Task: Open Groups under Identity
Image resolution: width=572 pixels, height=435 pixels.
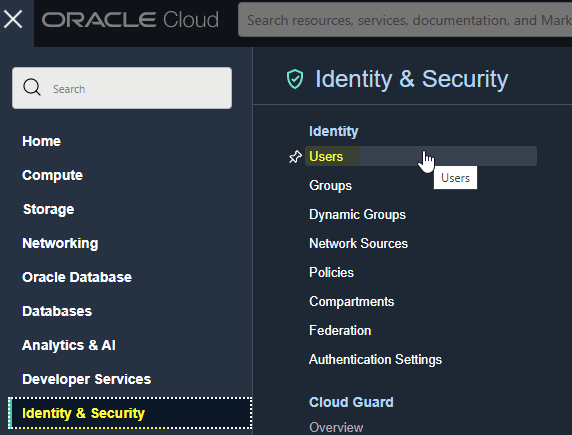Action: (x=330, y=185)
